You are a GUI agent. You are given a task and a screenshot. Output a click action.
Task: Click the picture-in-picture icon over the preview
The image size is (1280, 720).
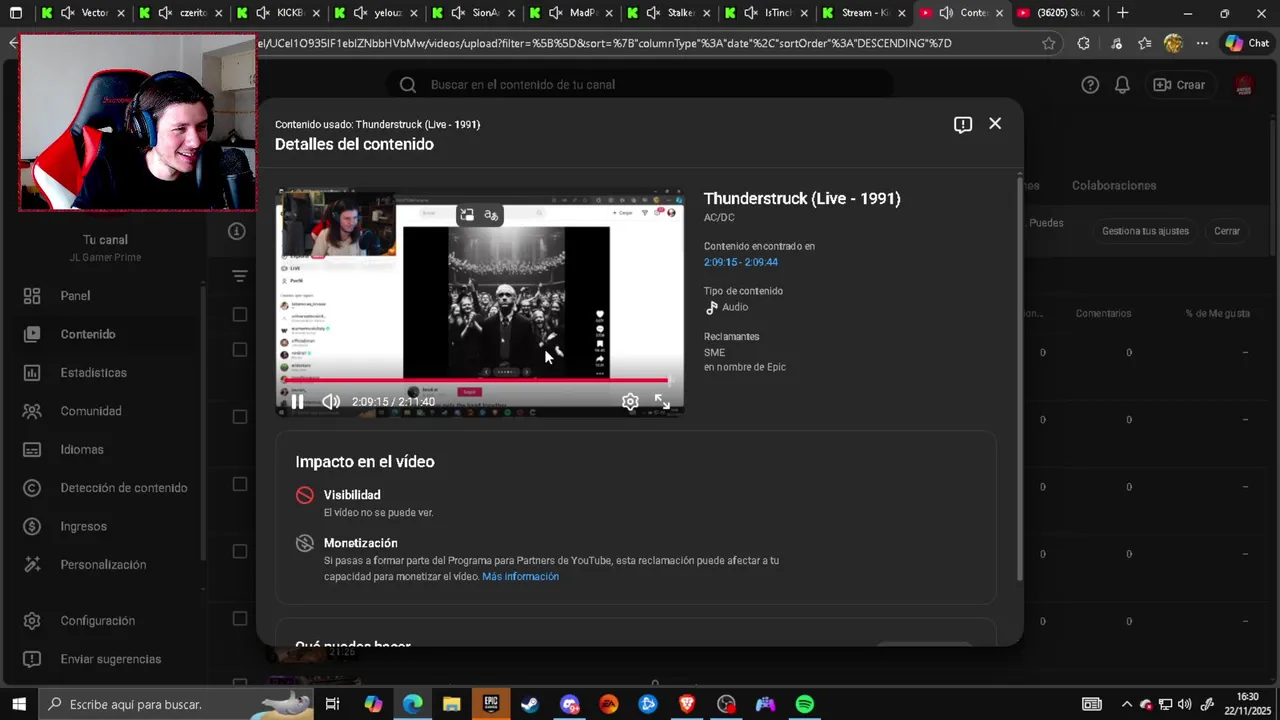(467, 215)
